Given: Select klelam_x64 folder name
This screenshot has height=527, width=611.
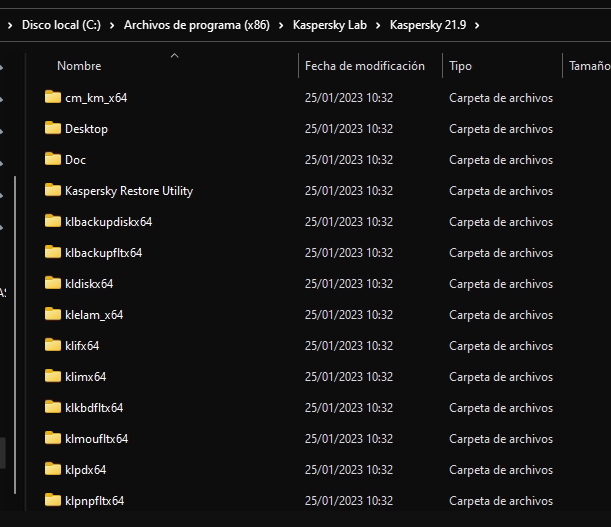Looking at the screenshot, I should (94, 315).
